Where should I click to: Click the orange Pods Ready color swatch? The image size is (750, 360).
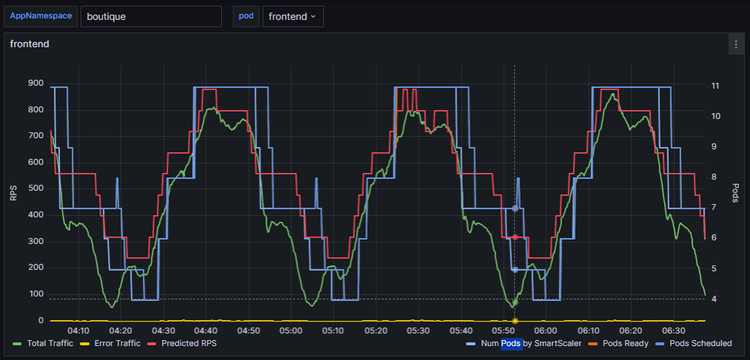[x=593, y=344]
